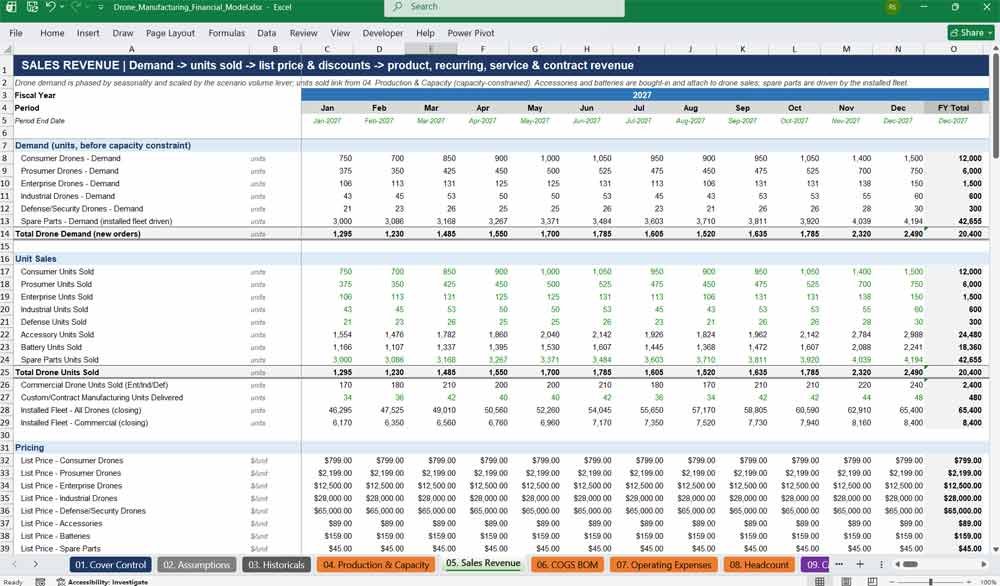Click the macro recording status bar icon
Viewport: 1000px width, 586px height.
click(x=40, y=582)
